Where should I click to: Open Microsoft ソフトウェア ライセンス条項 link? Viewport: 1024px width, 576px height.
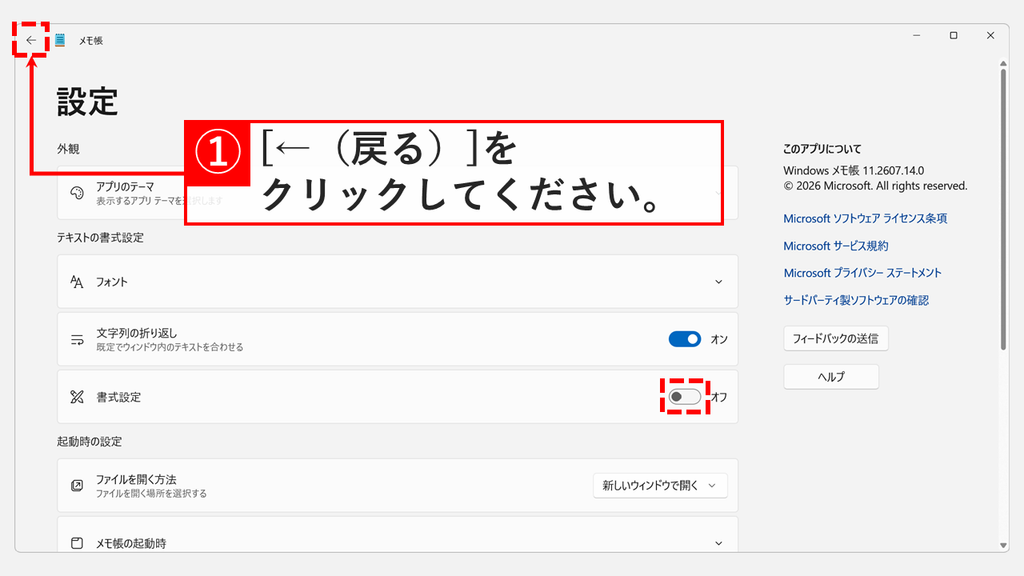pyautogui.click(x=865, y=218)
